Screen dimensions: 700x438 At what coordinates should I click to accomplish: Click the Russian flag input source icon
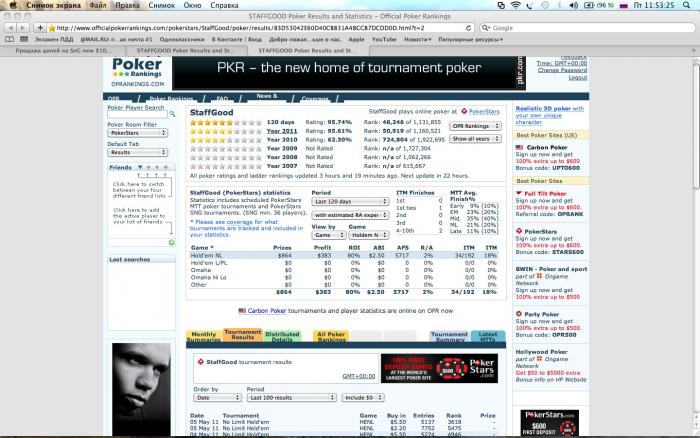624,5
